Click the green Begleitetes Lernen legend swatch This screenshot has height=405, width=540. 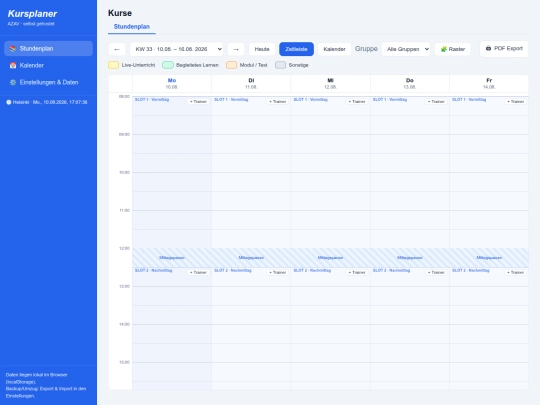168,65
